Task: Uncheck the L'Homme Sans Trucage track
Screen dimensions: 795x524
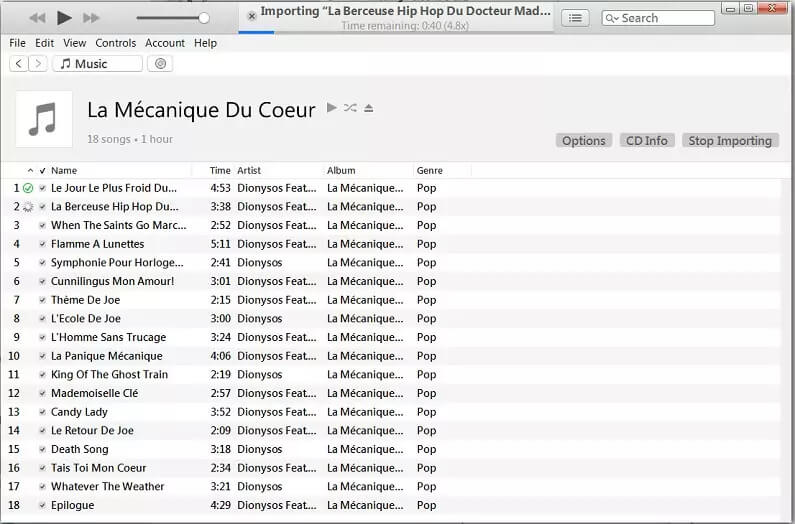Action: coord(43,337)
